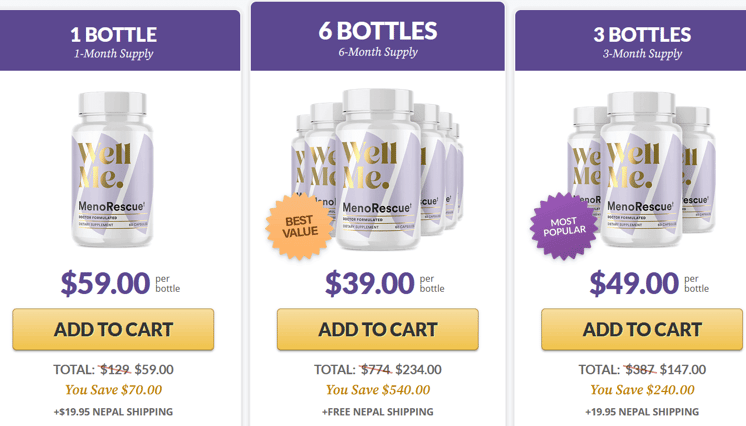Click the 6-Month Supply subtitle
746x426 pixels.
coord(378,52)
